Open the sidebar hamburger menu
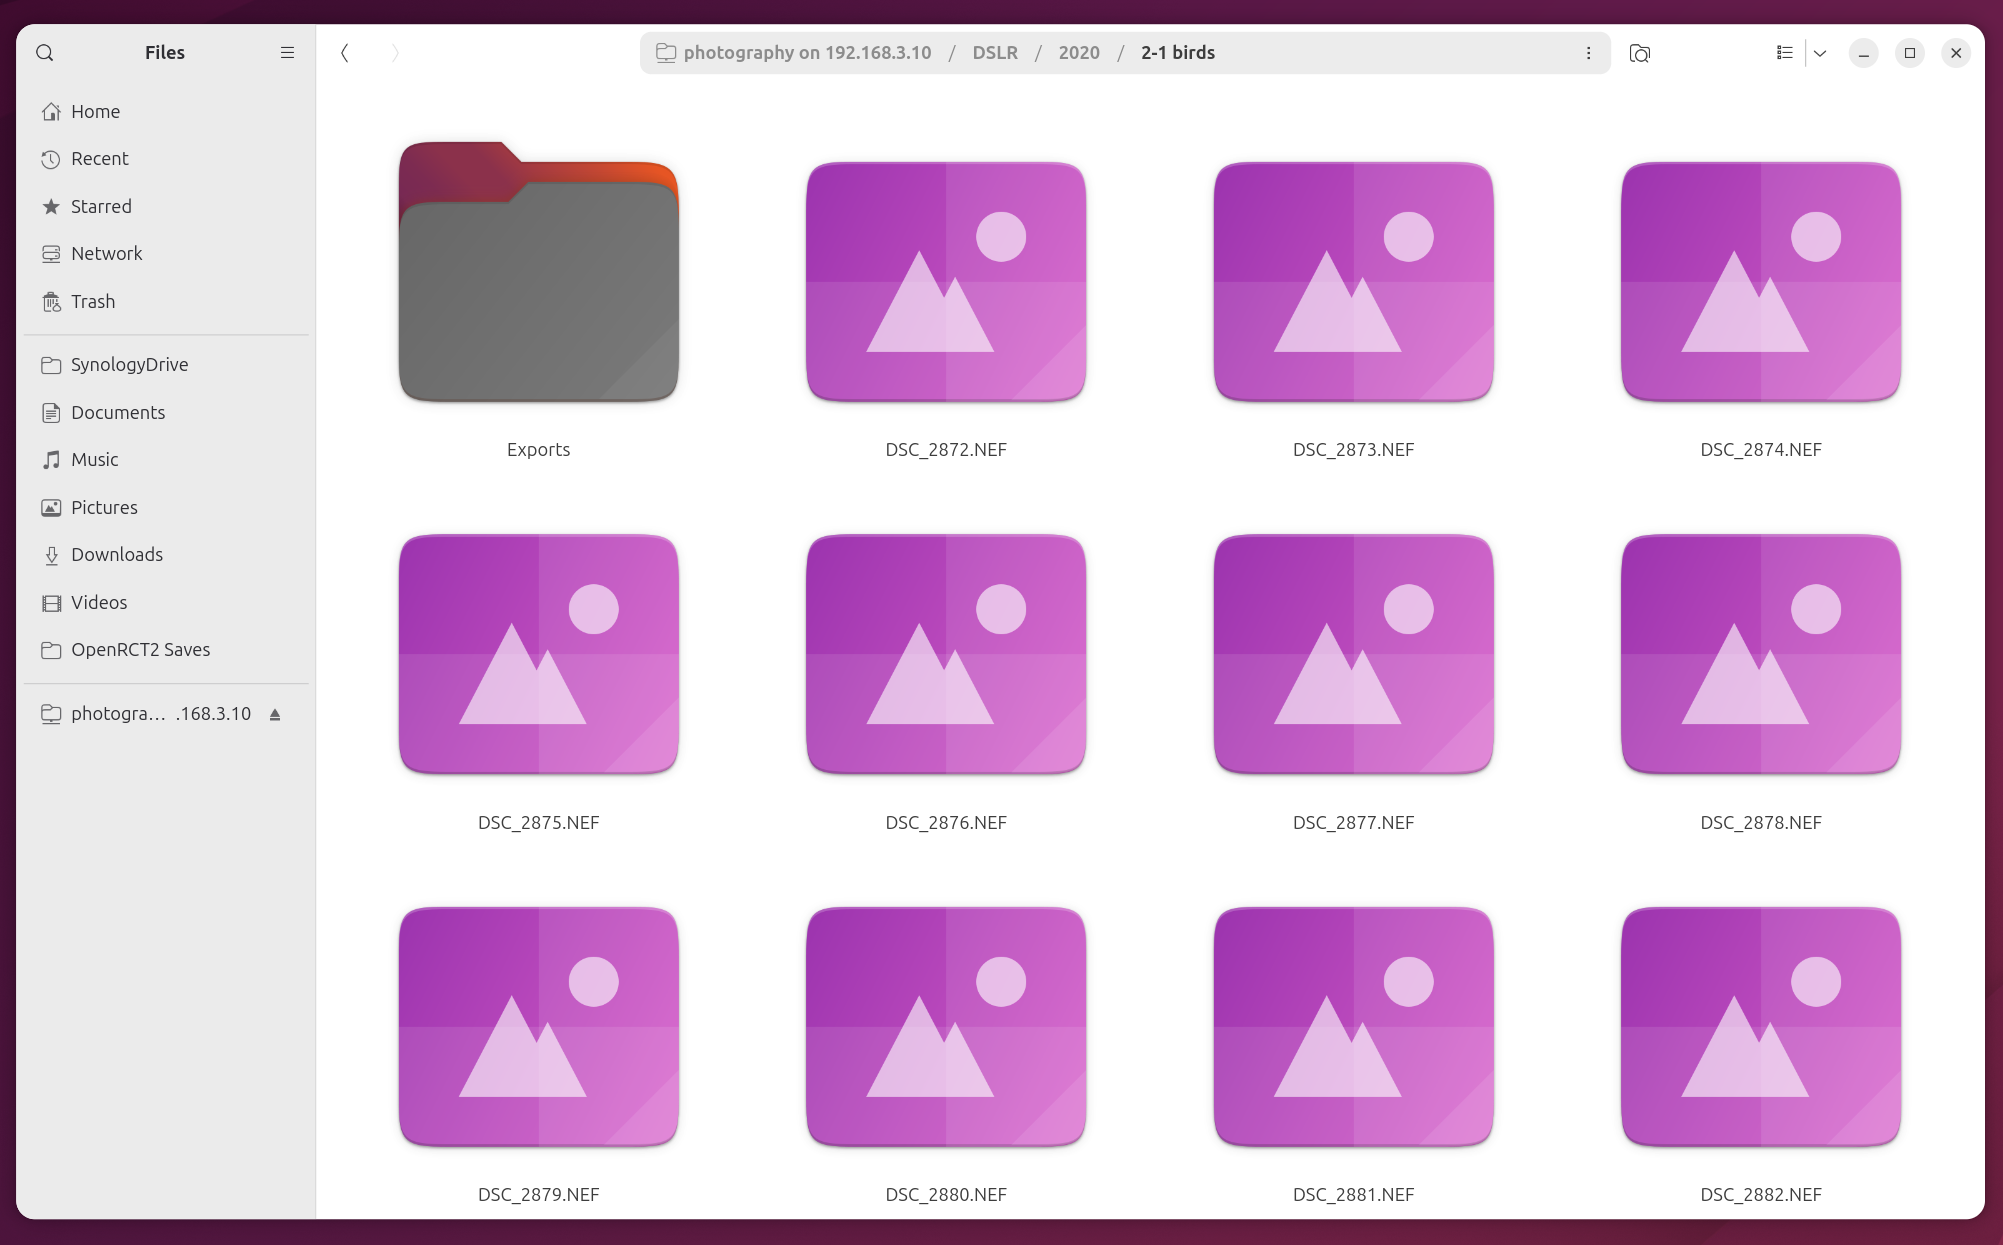Screen dimensions: 2003x1245 [287, 53]
